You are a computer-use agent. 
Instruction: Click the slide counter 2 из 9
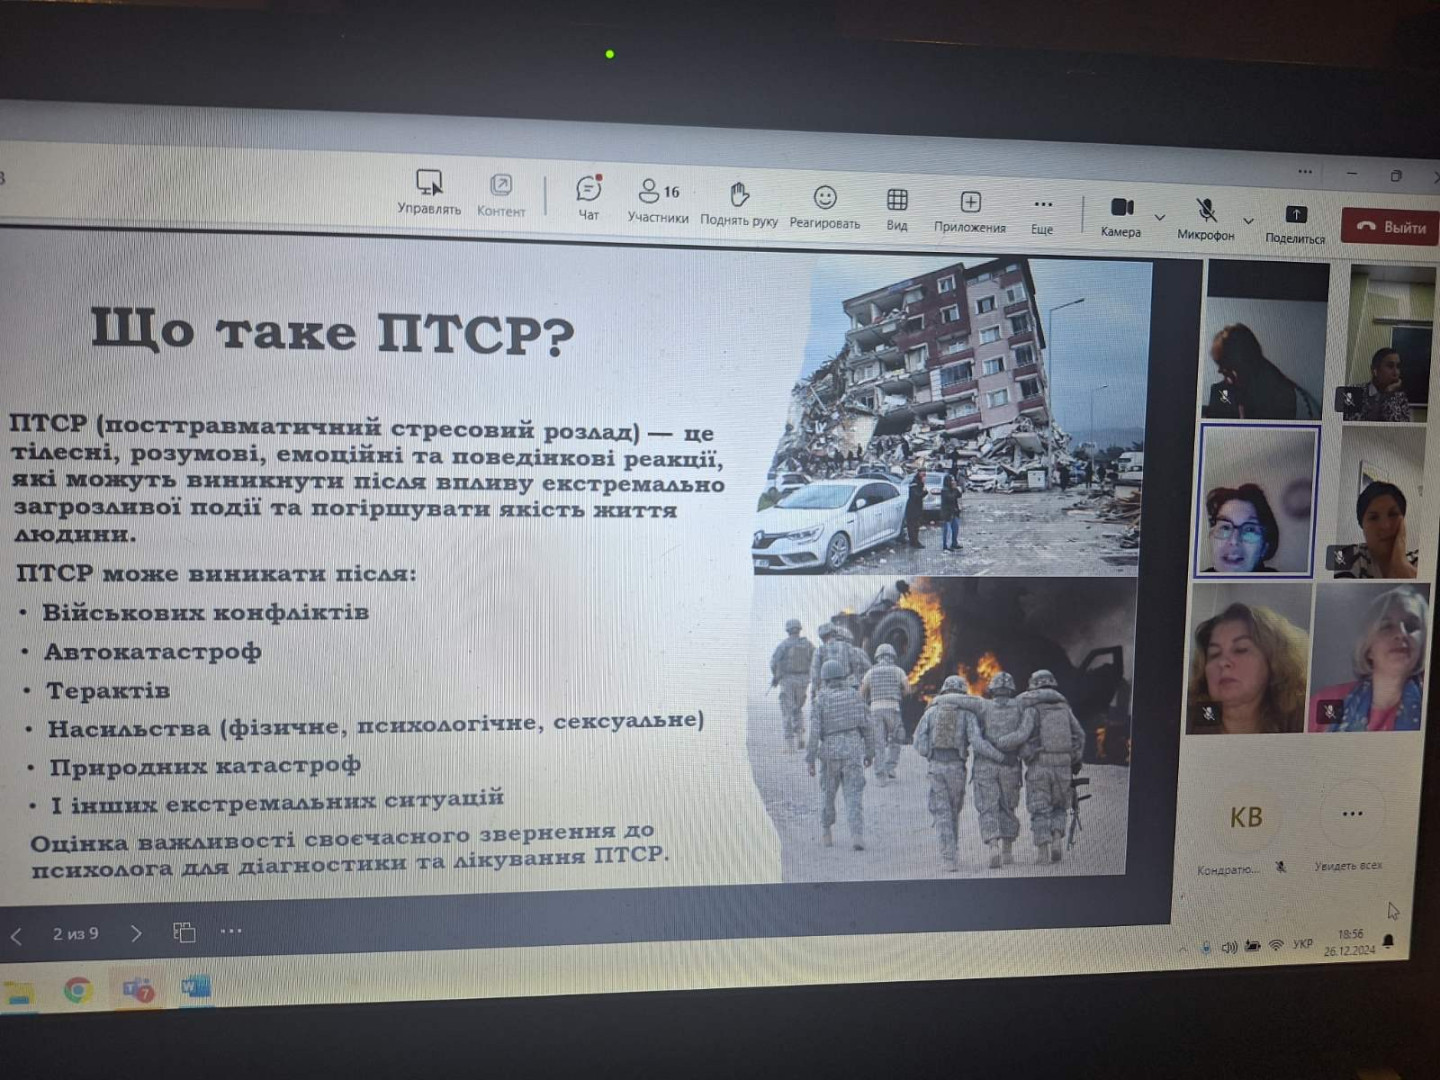point(76,934)
